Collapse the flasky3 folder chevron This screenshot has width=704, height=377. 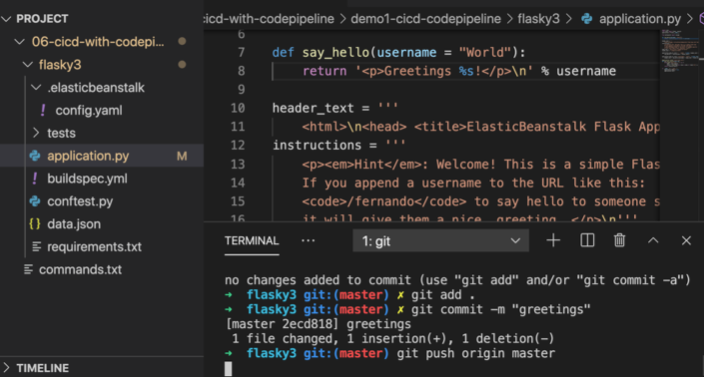28,65
